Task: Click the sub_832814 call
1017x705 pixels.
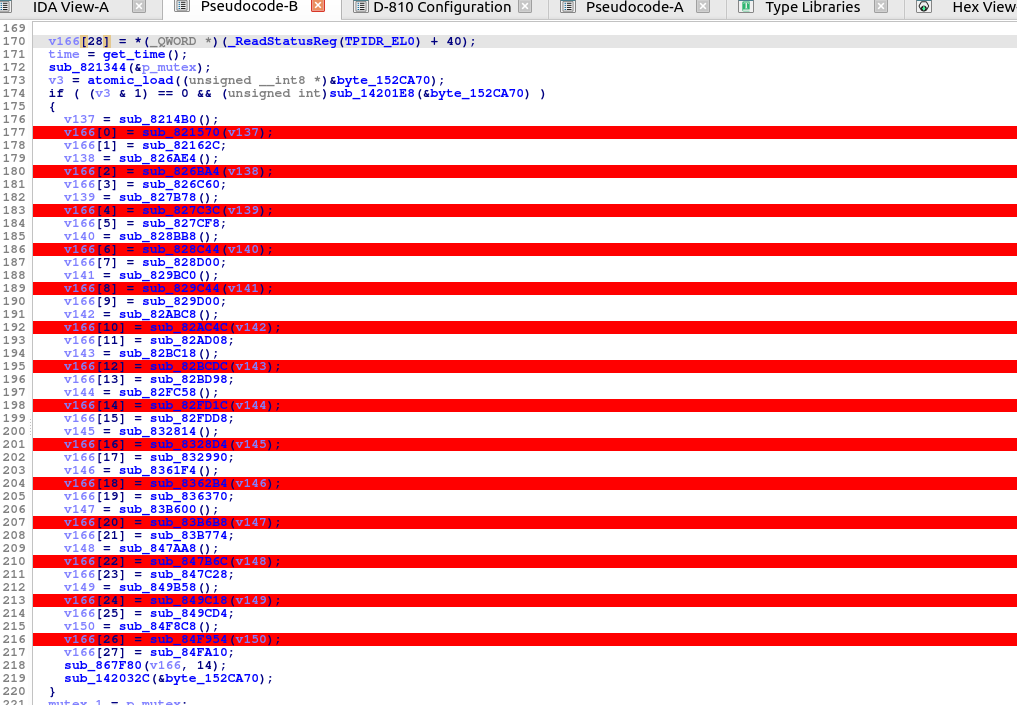Action: [158, 431]
